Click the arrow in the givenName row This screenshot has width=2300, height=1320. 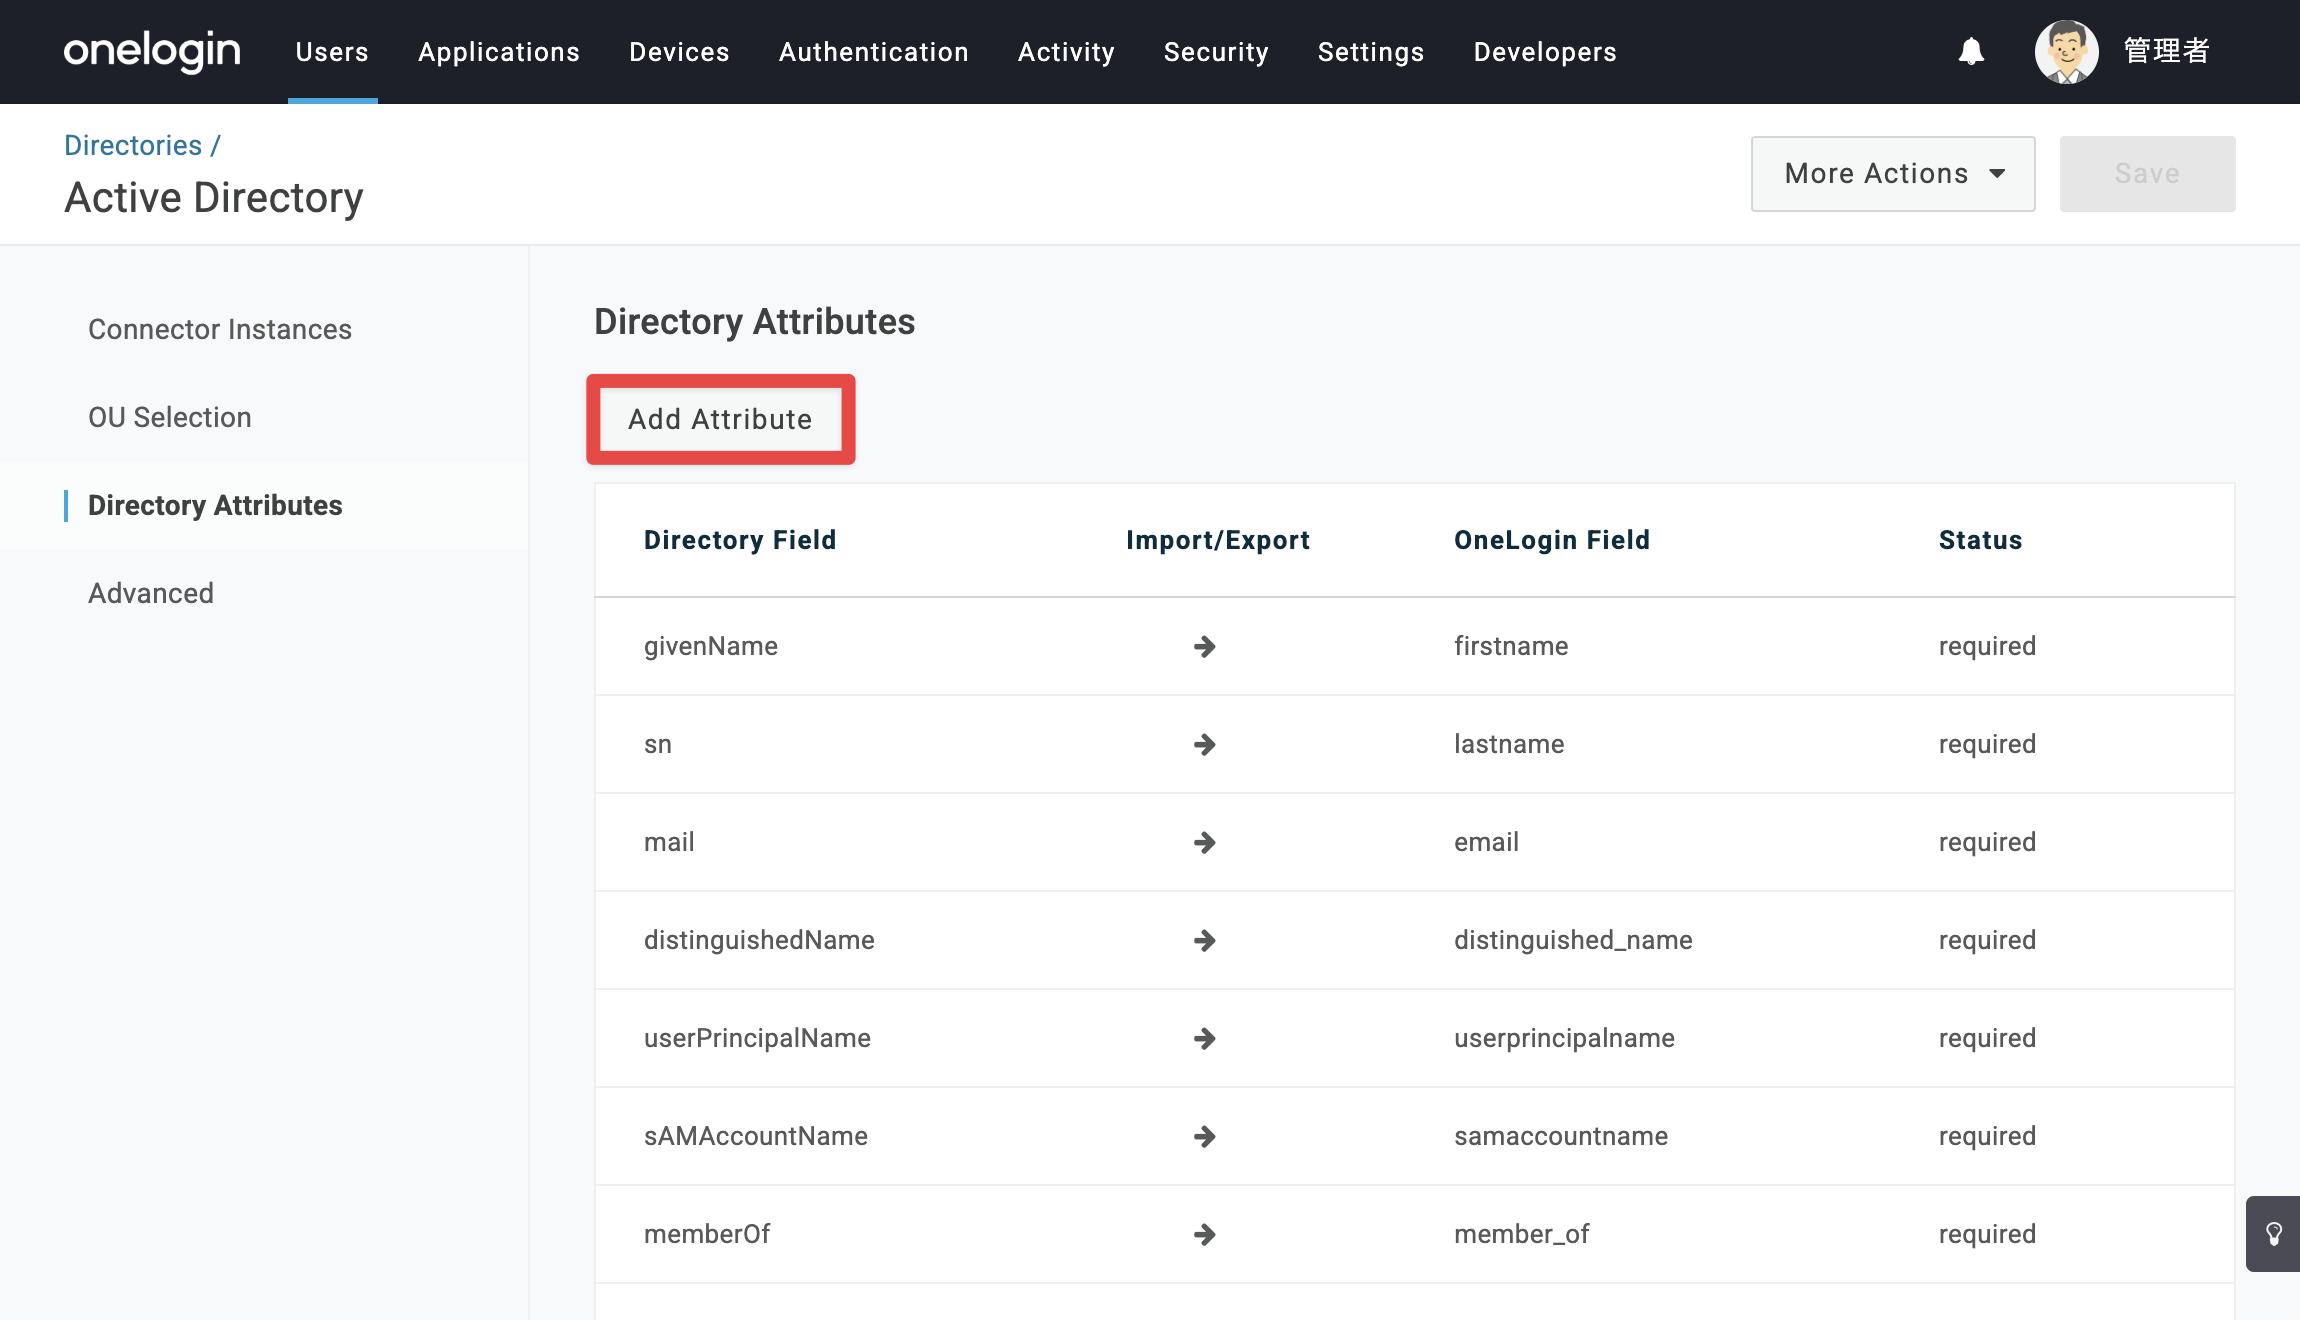coord(1205,647)
